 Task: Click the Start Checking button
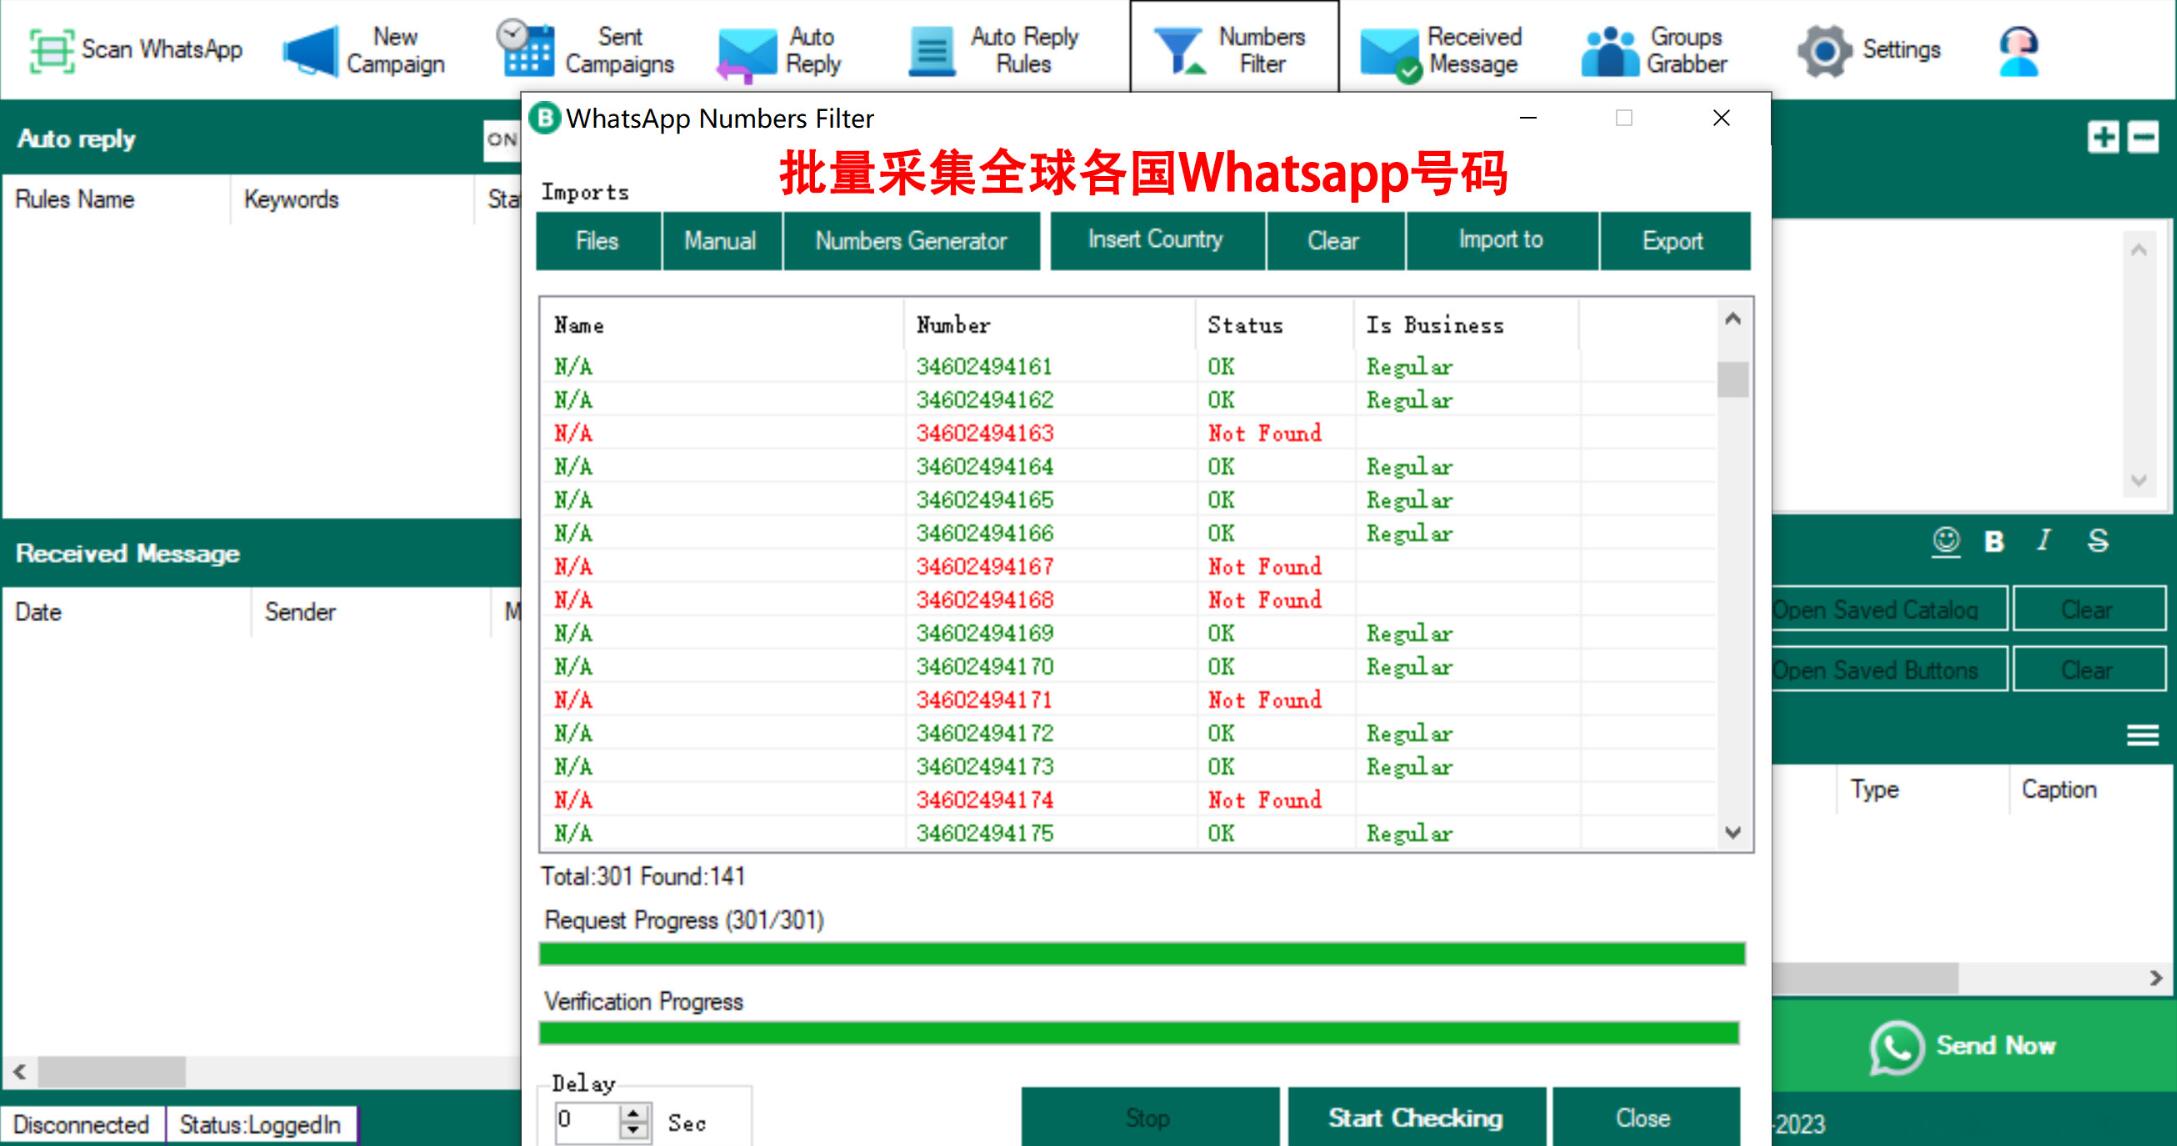click(1416, 1117)
